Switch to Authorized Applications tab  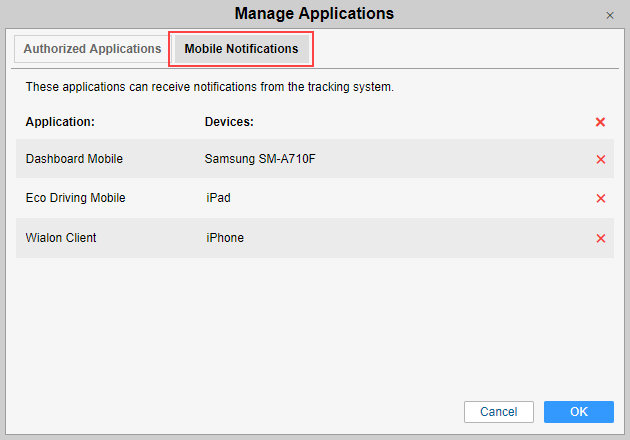coord(92,49)
